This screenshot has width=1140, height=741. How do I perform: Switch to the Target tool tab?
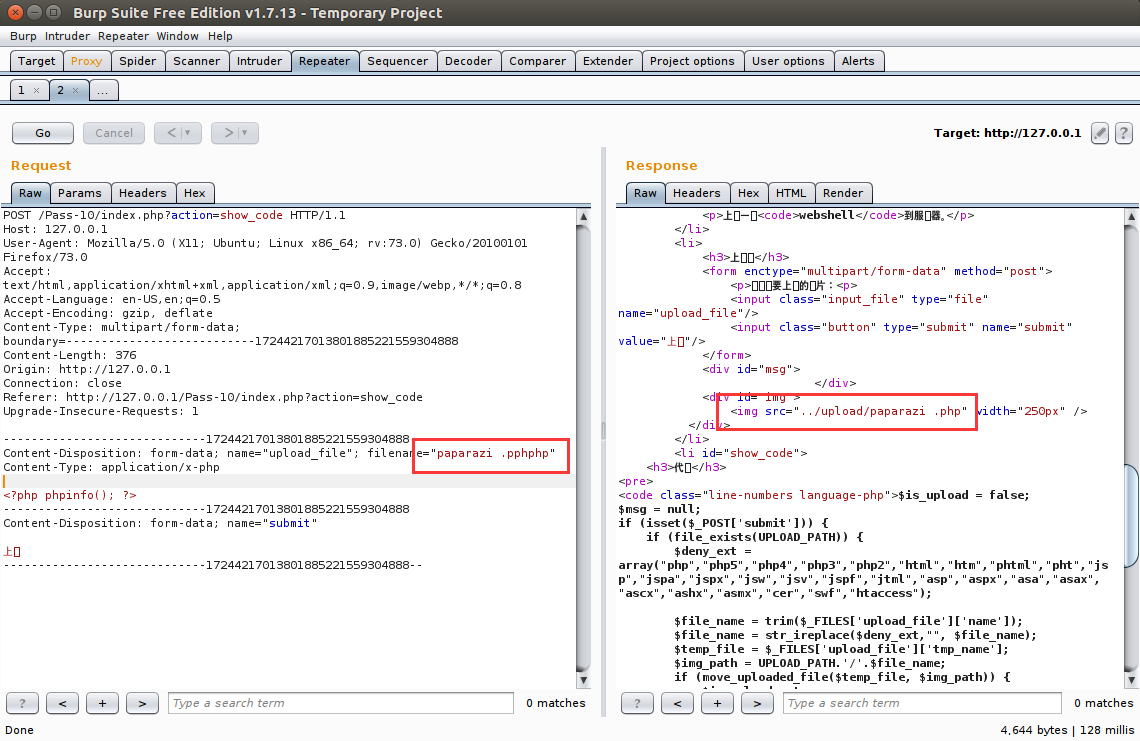tap(36, 61)
